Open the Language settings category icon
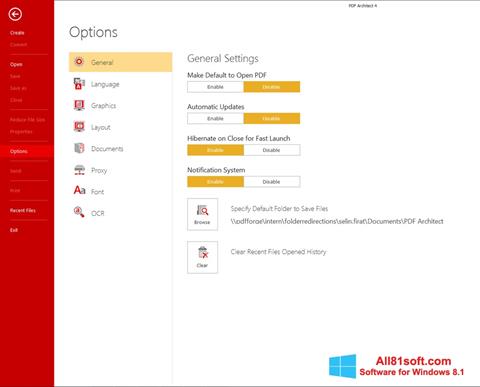 coord(79,84)
